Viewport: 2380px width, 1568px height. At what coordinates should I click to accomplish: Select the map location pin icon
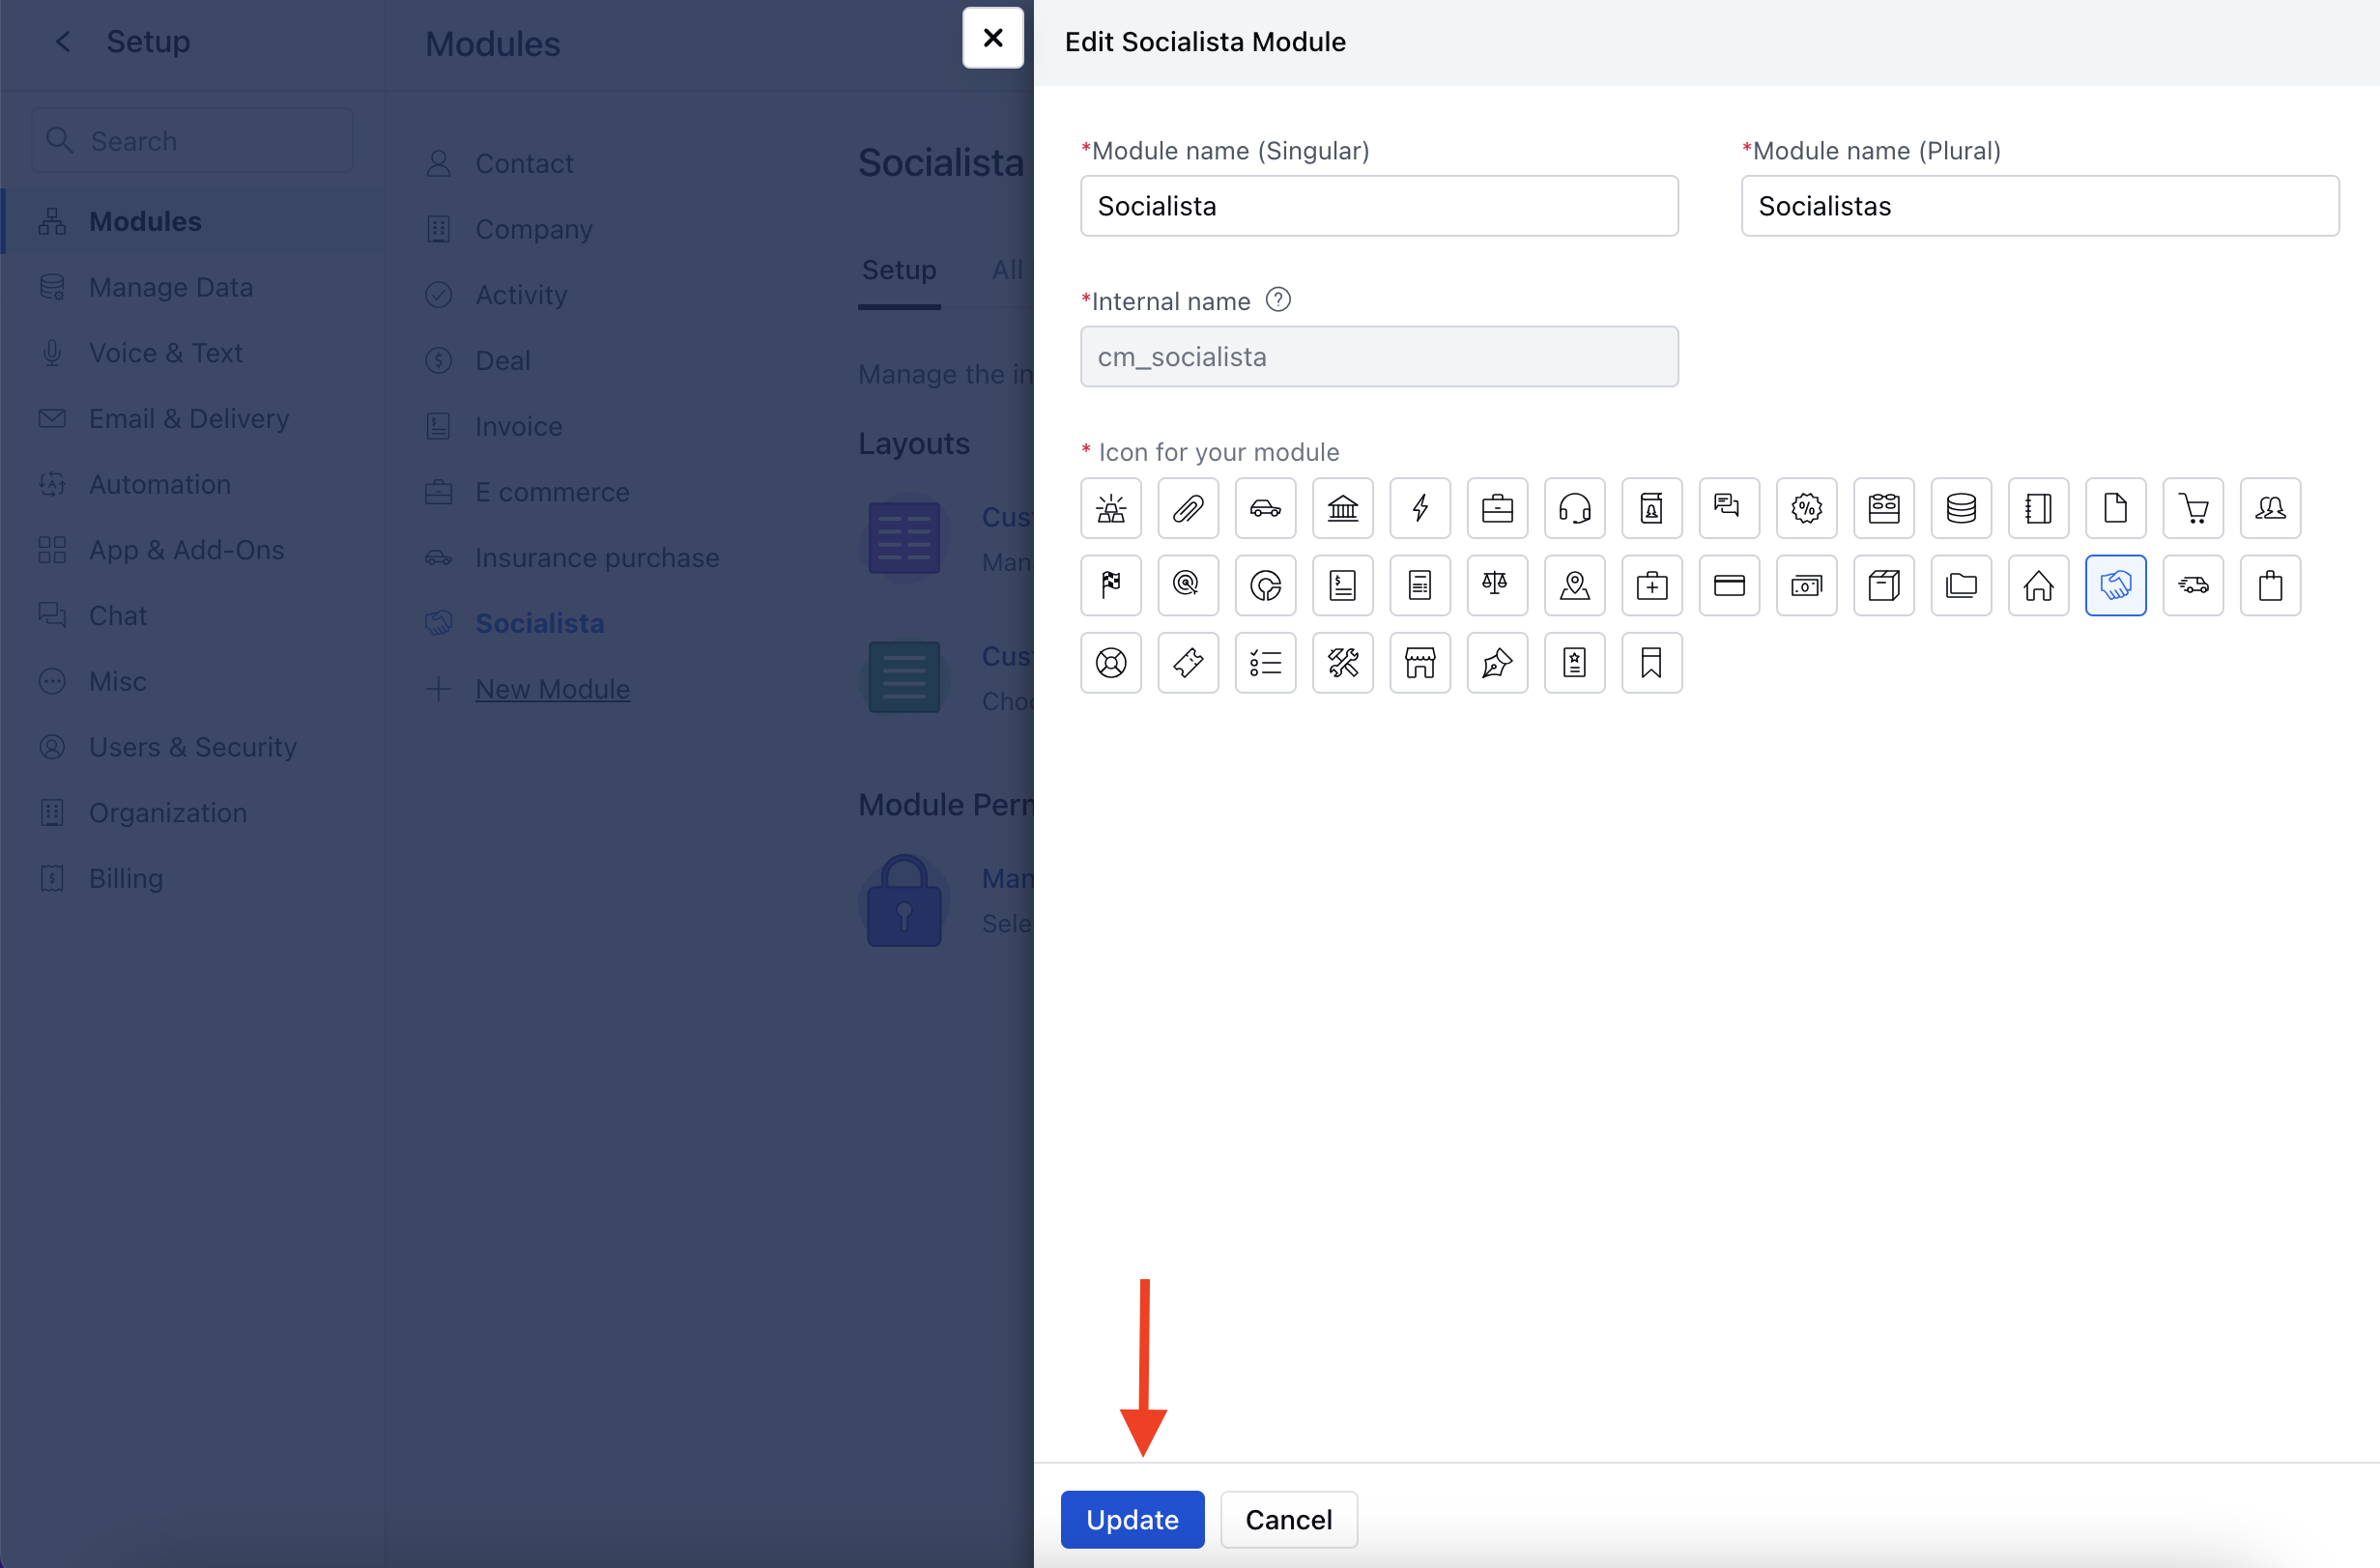tap(1574, 585)
